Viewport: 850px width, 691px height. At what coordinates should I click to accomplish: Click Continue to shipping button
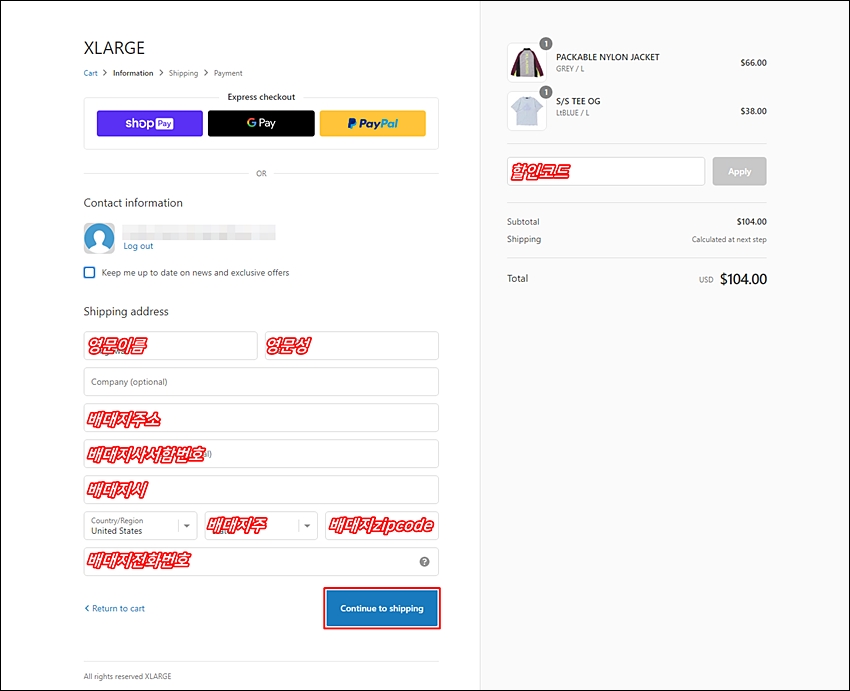(382, 609)
